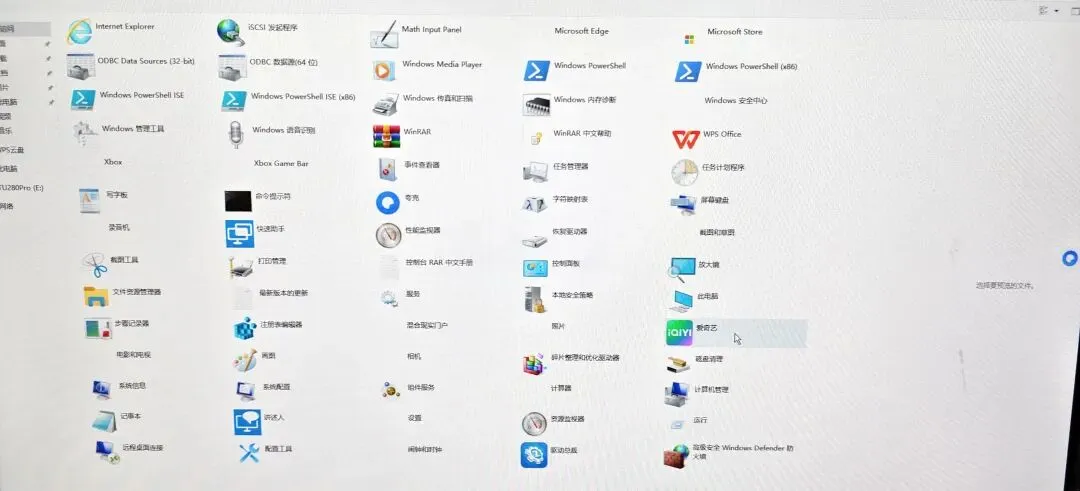Open the Windows 内存诊断 memory chip icon
1080x491 pixels.
click(537, 105)
